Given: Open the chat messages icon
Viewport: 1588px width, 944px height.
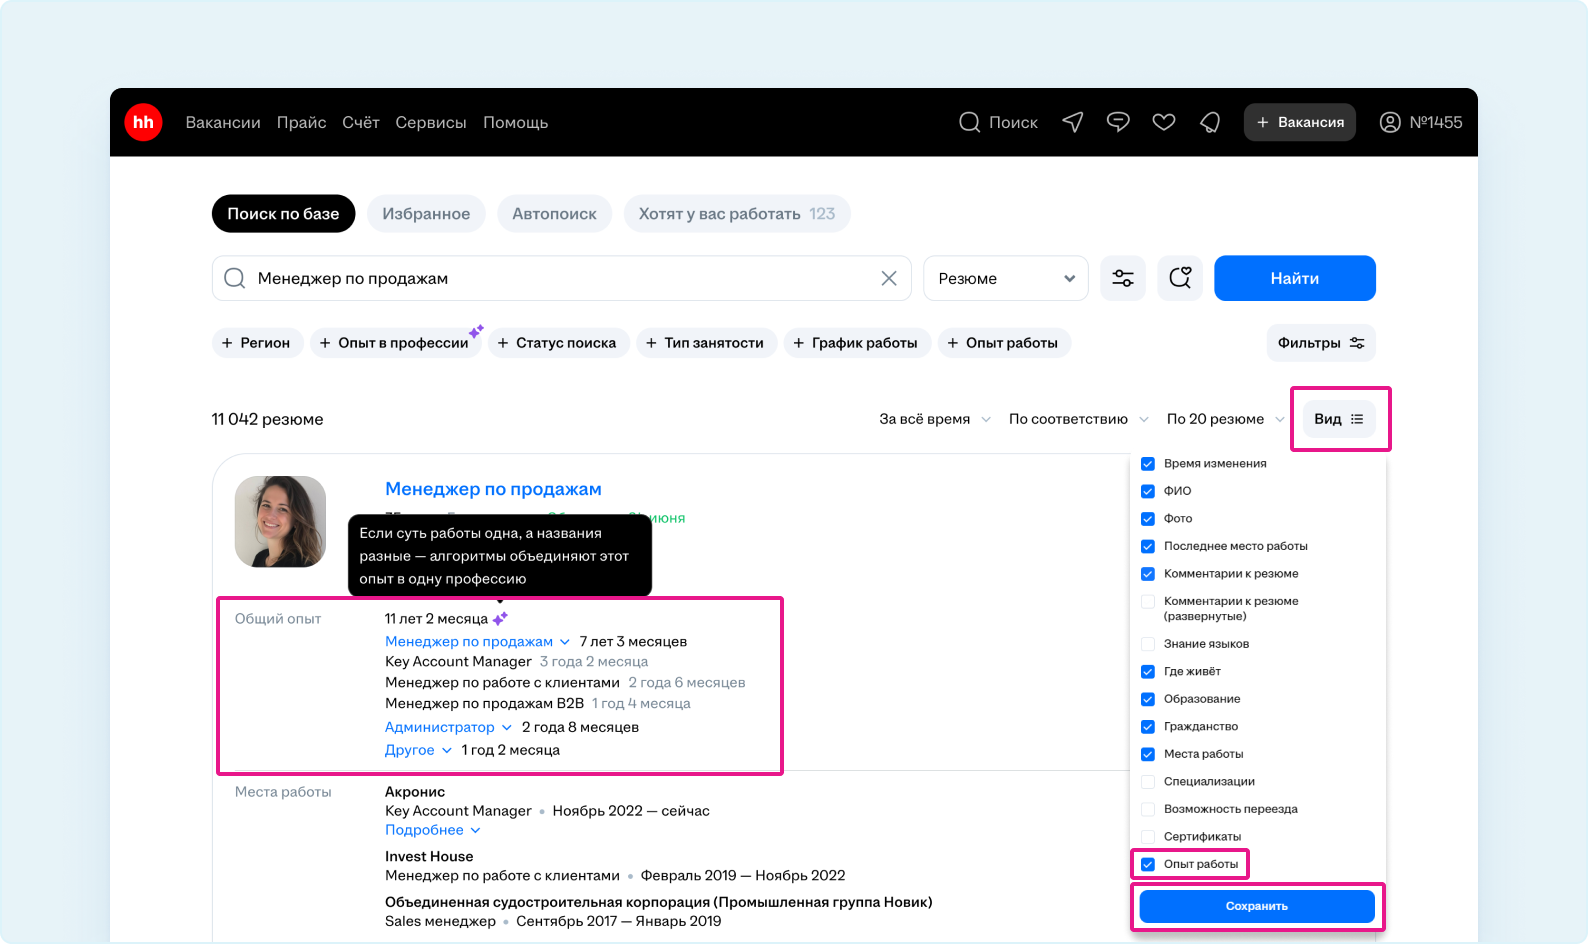Looking at the screenshot, I should click(x=1118, y=122).
